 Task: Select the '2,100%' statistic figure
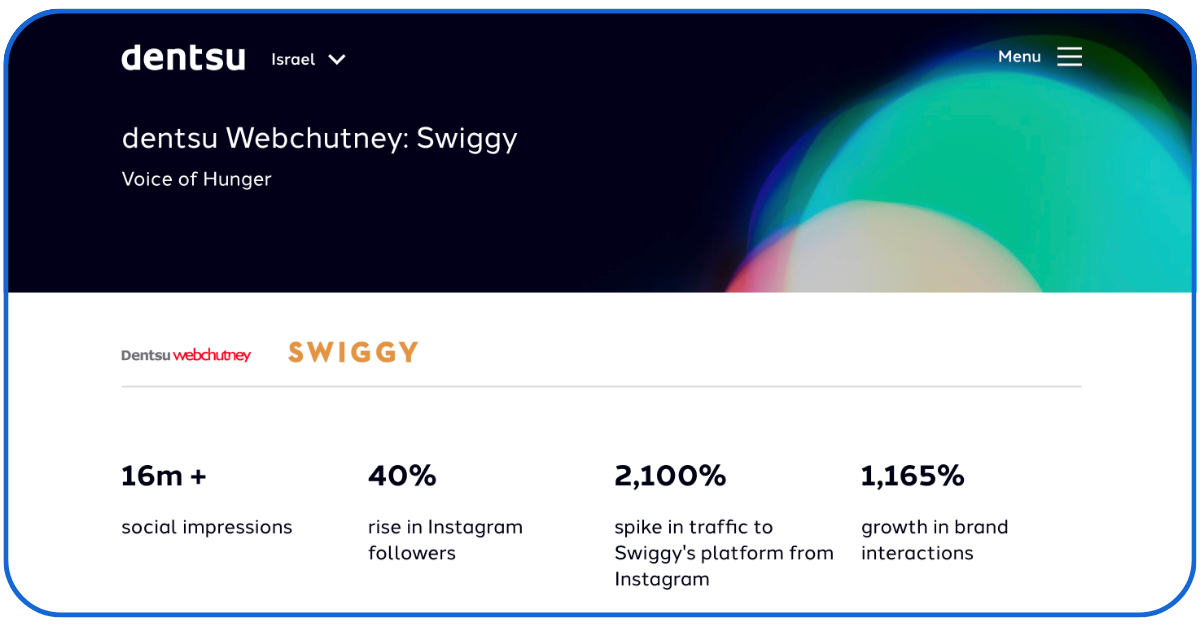(x=670, y=476)
